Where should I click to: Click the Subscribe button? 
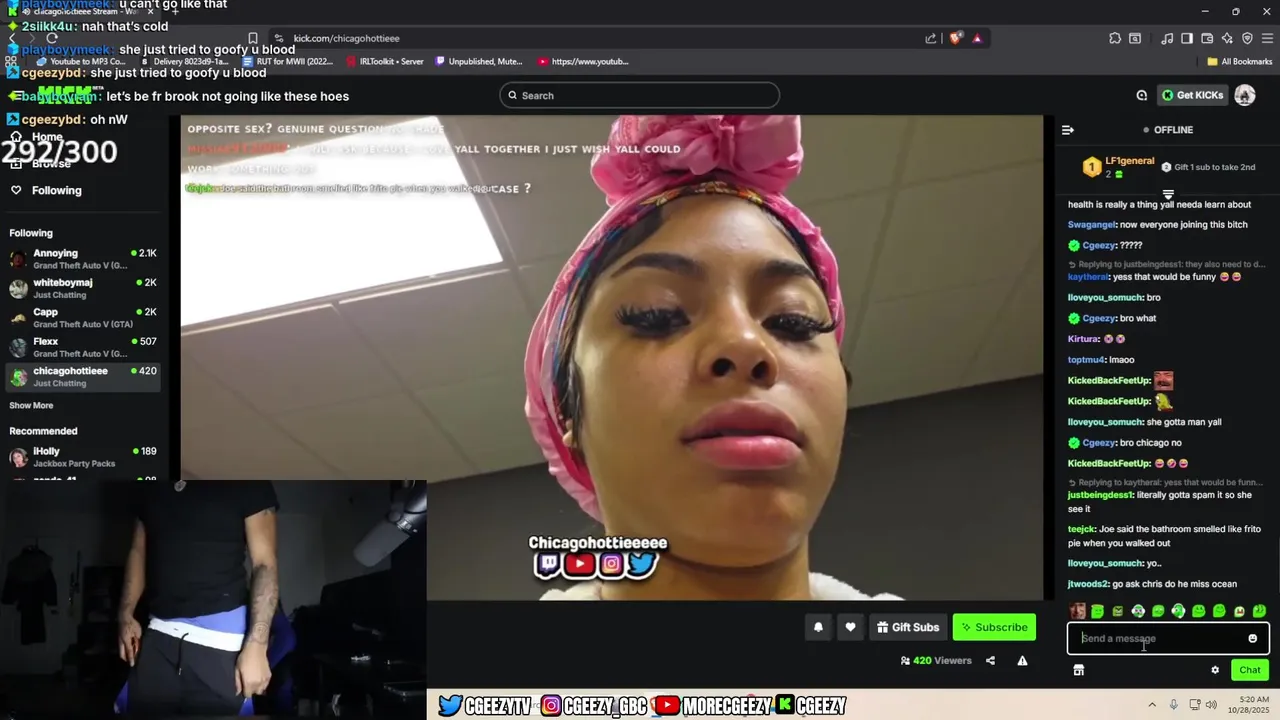994,627
